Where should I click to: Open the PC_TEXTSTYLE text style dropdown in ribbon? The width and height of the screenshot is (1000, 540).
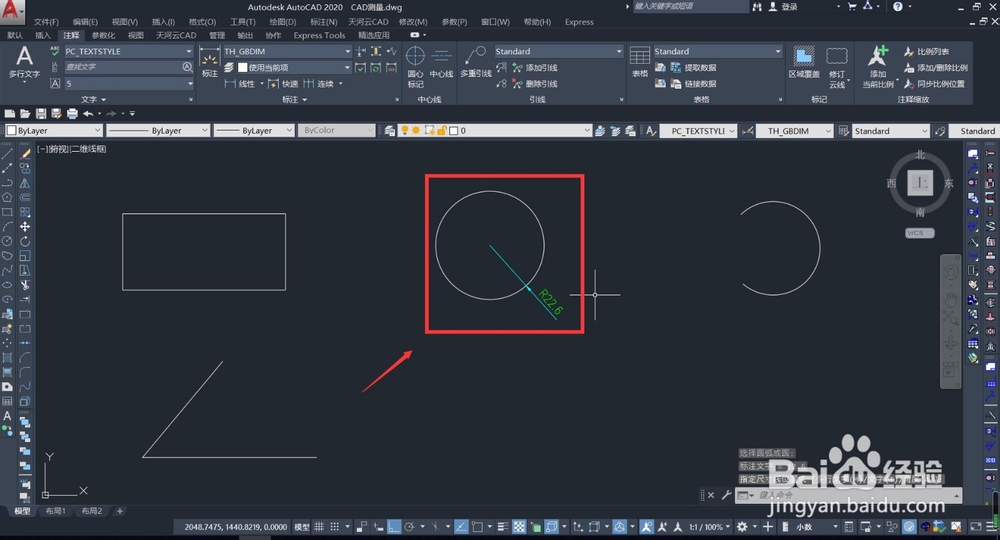click(128, 51)
